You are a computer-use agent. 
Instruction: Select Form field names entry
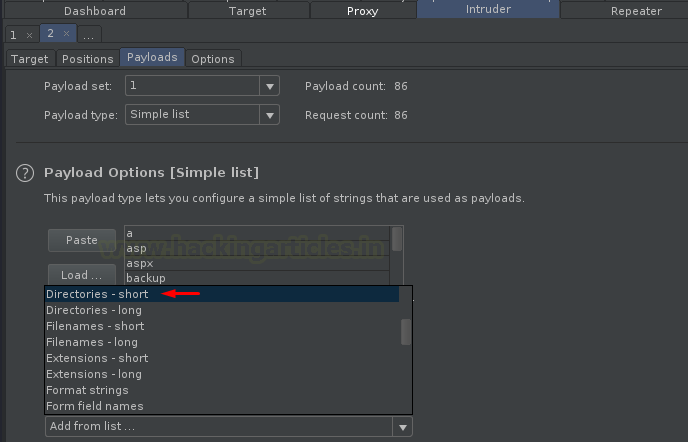[x=95, y=406]
